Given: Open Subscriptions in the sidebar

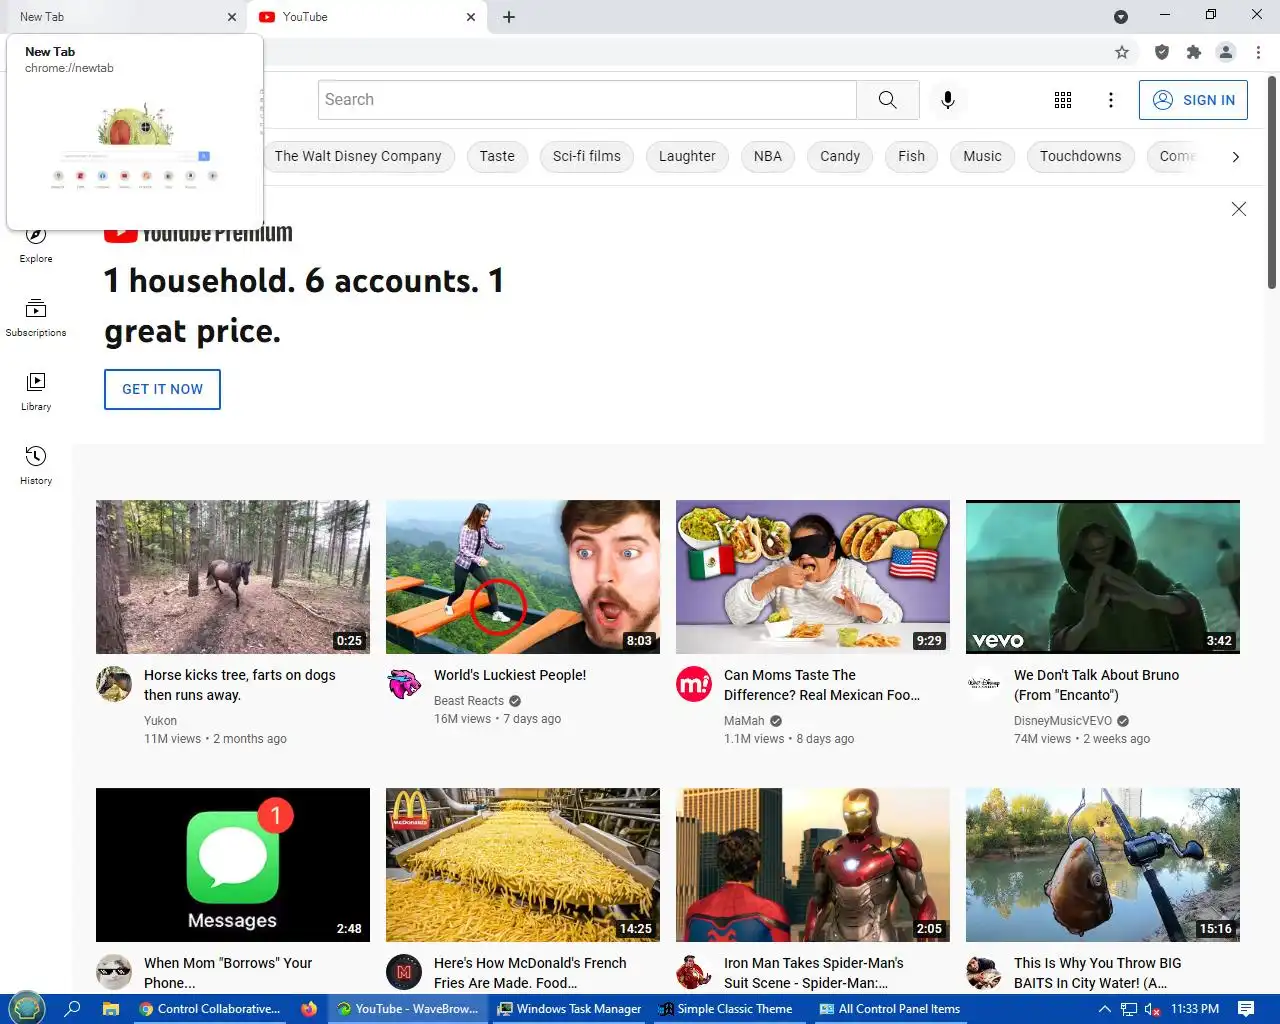Looking at the screenshot, I should point(36,318).
